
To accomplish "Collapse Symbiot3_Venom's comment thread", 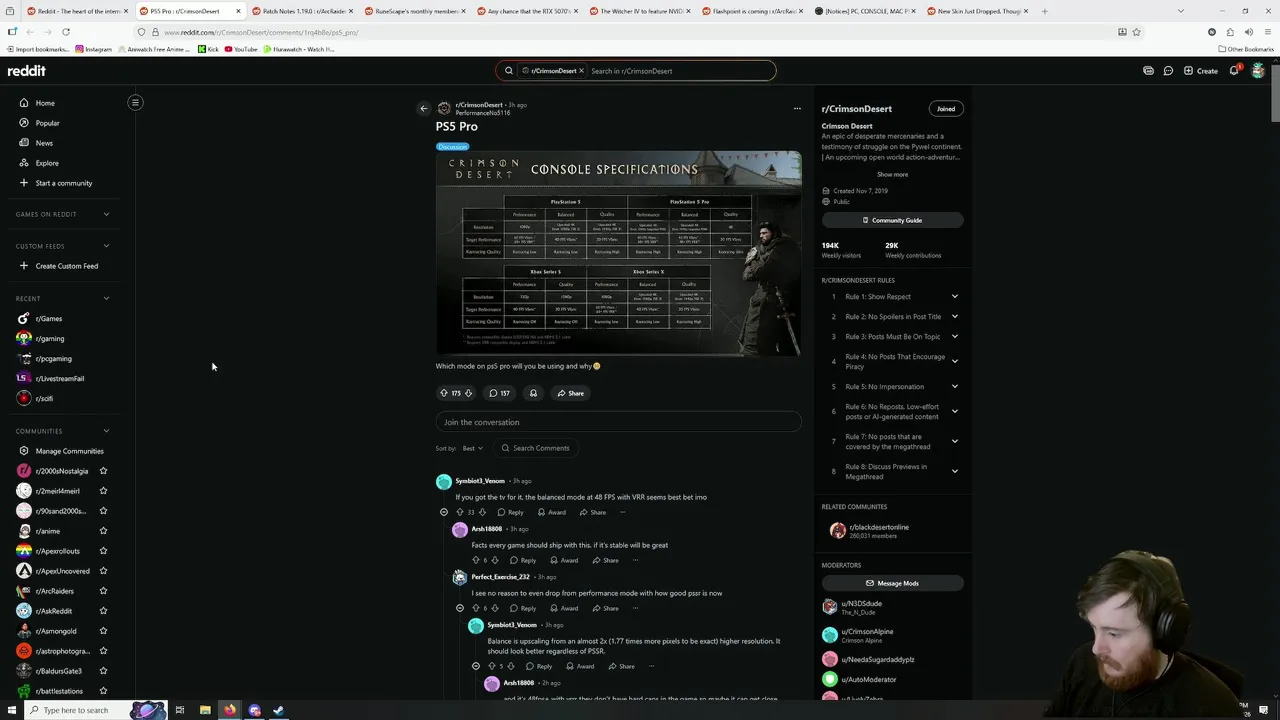I will (x=444, y=512).
